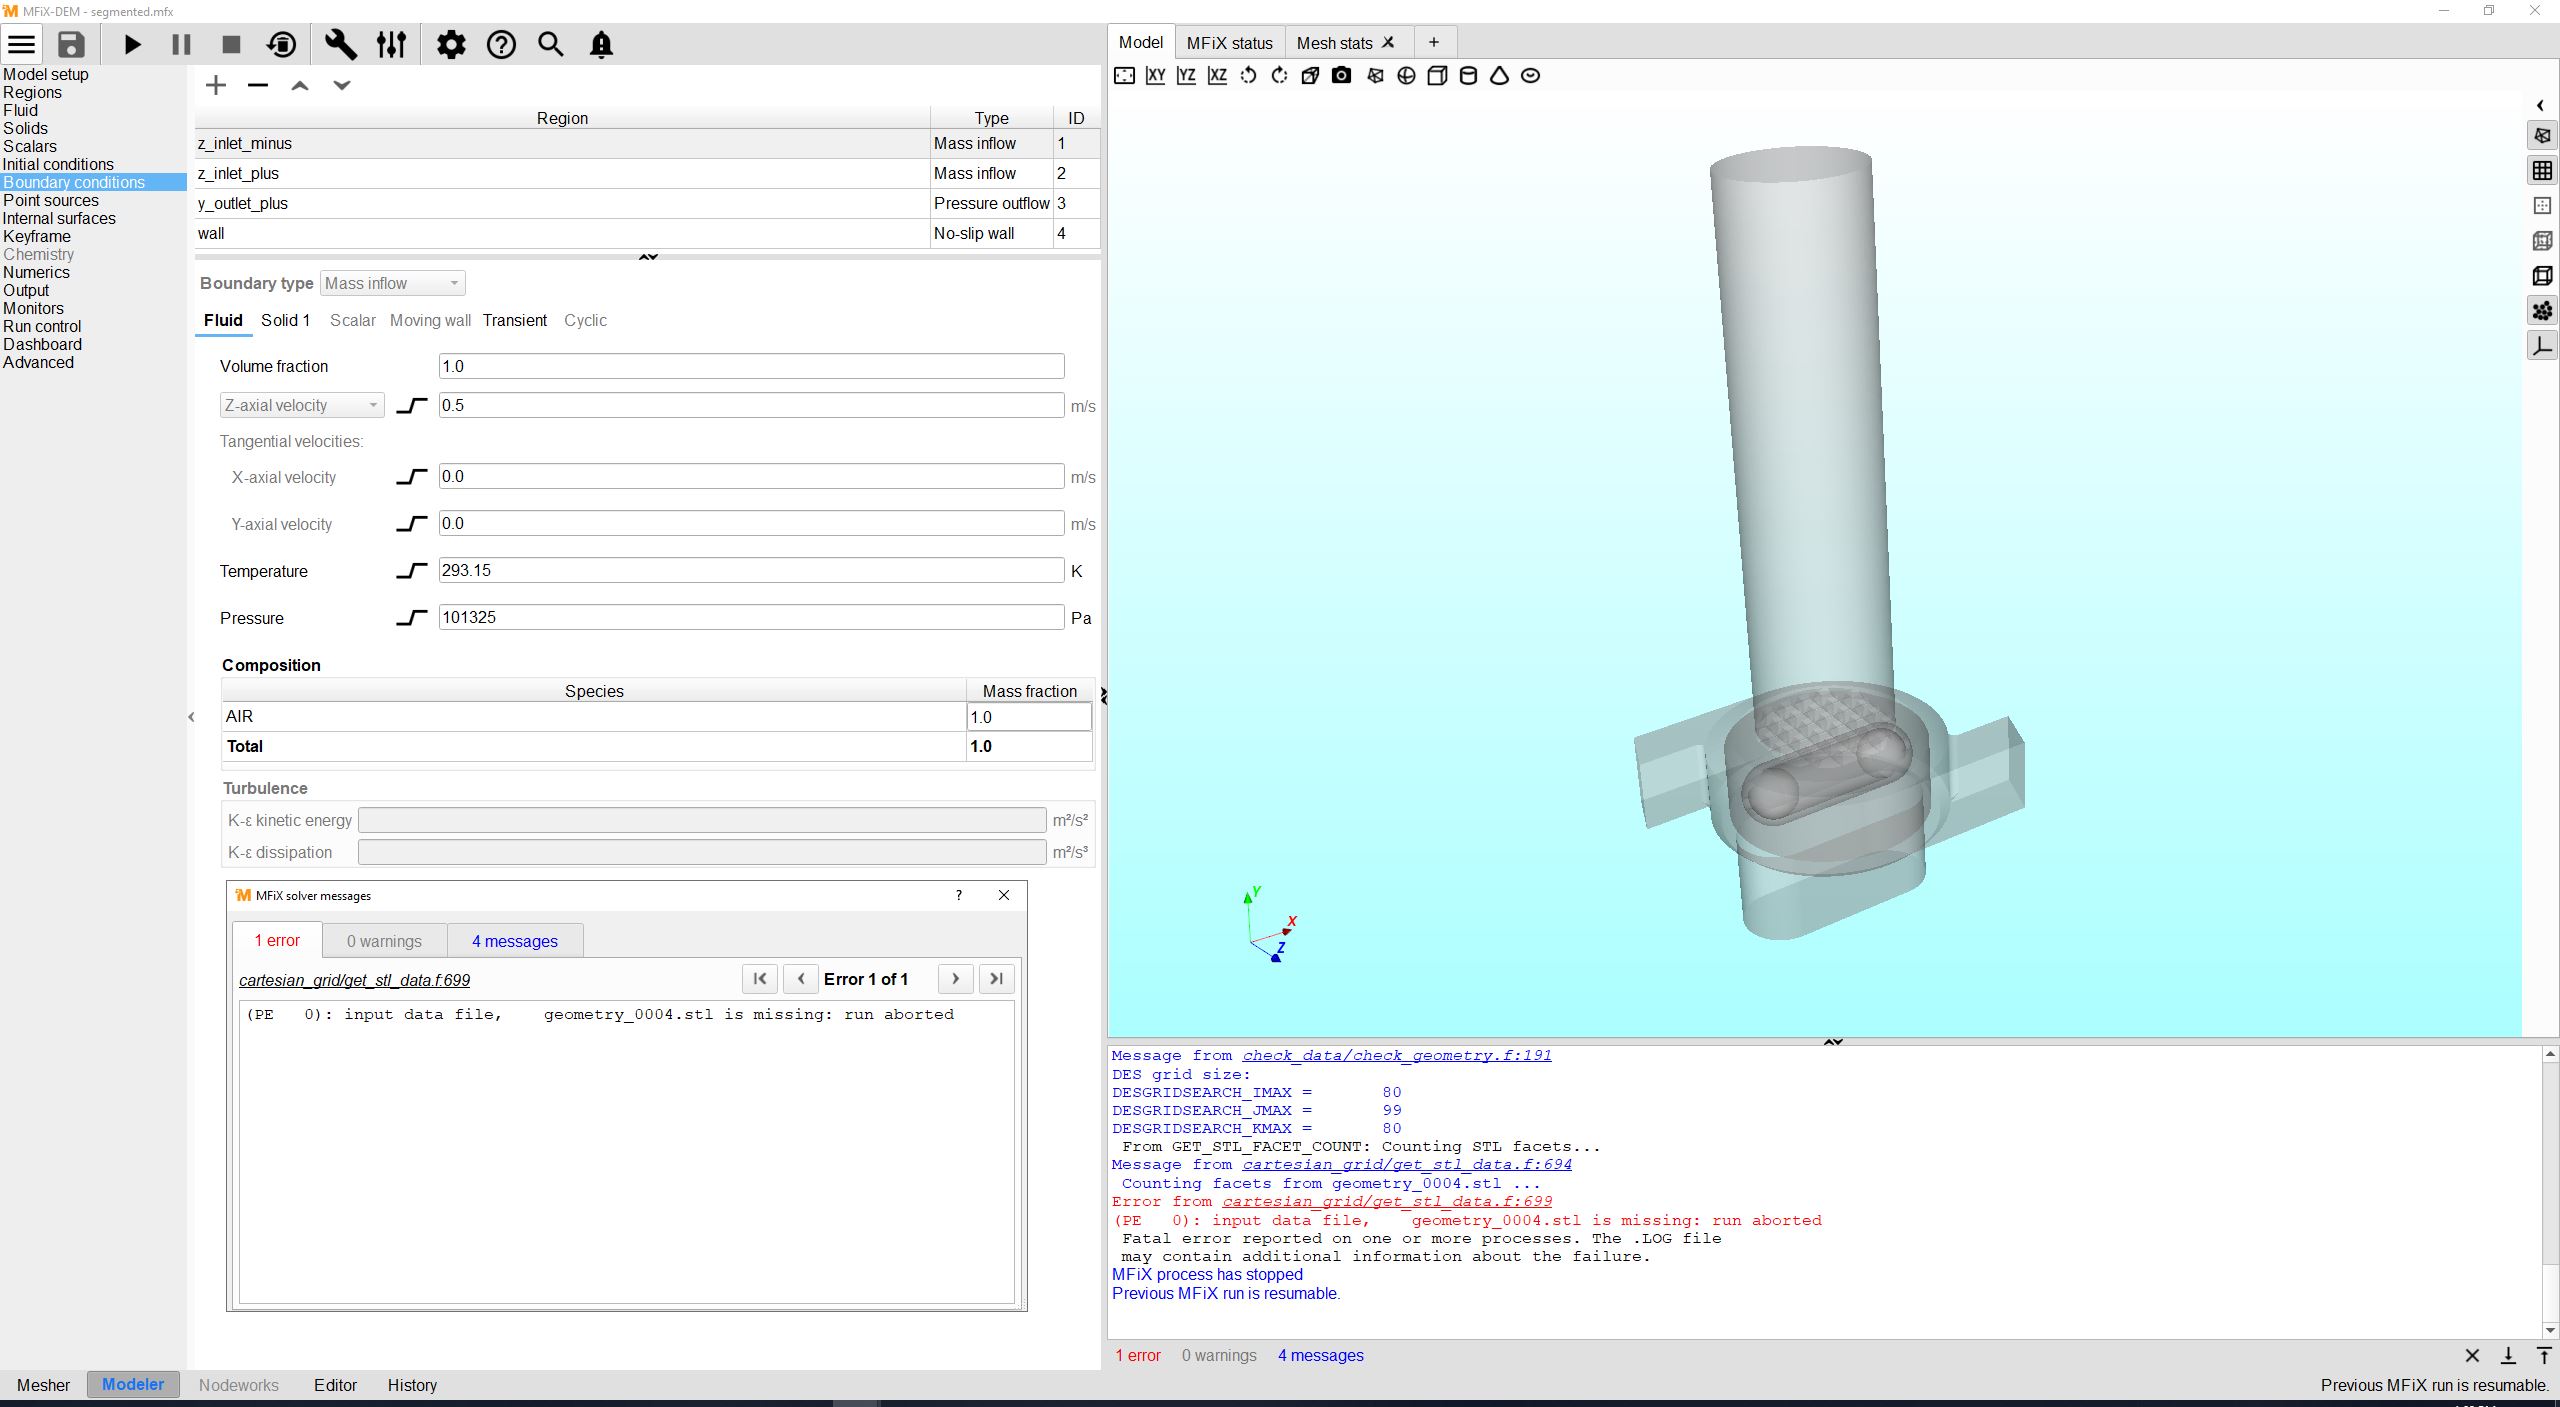Click the Save project icon

71,45
